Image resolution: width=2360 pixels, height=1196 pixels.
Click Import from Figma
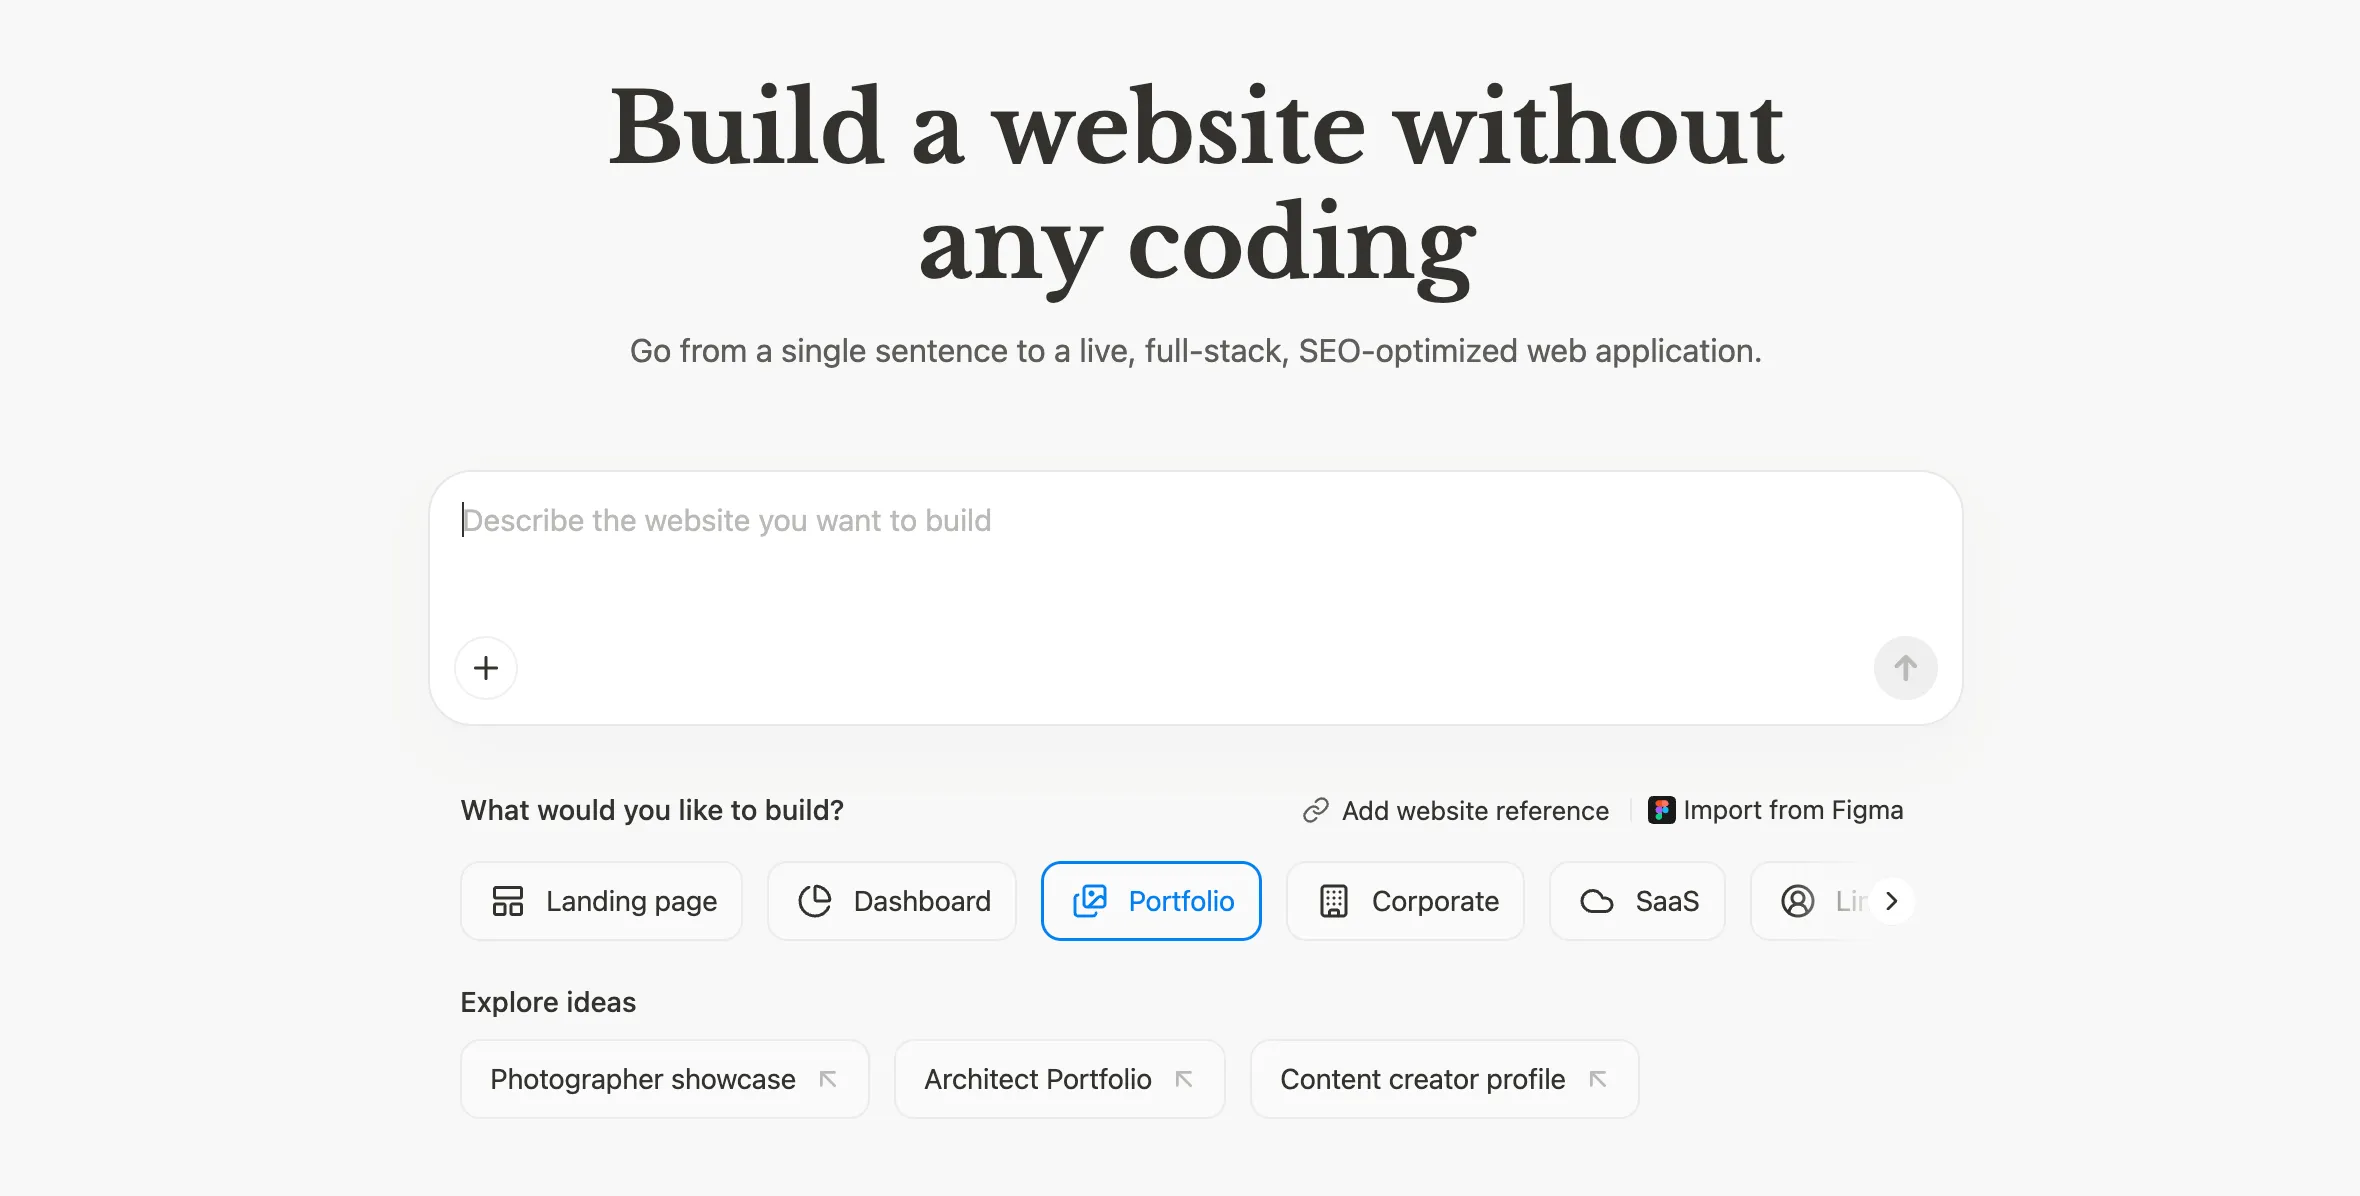1792,810
